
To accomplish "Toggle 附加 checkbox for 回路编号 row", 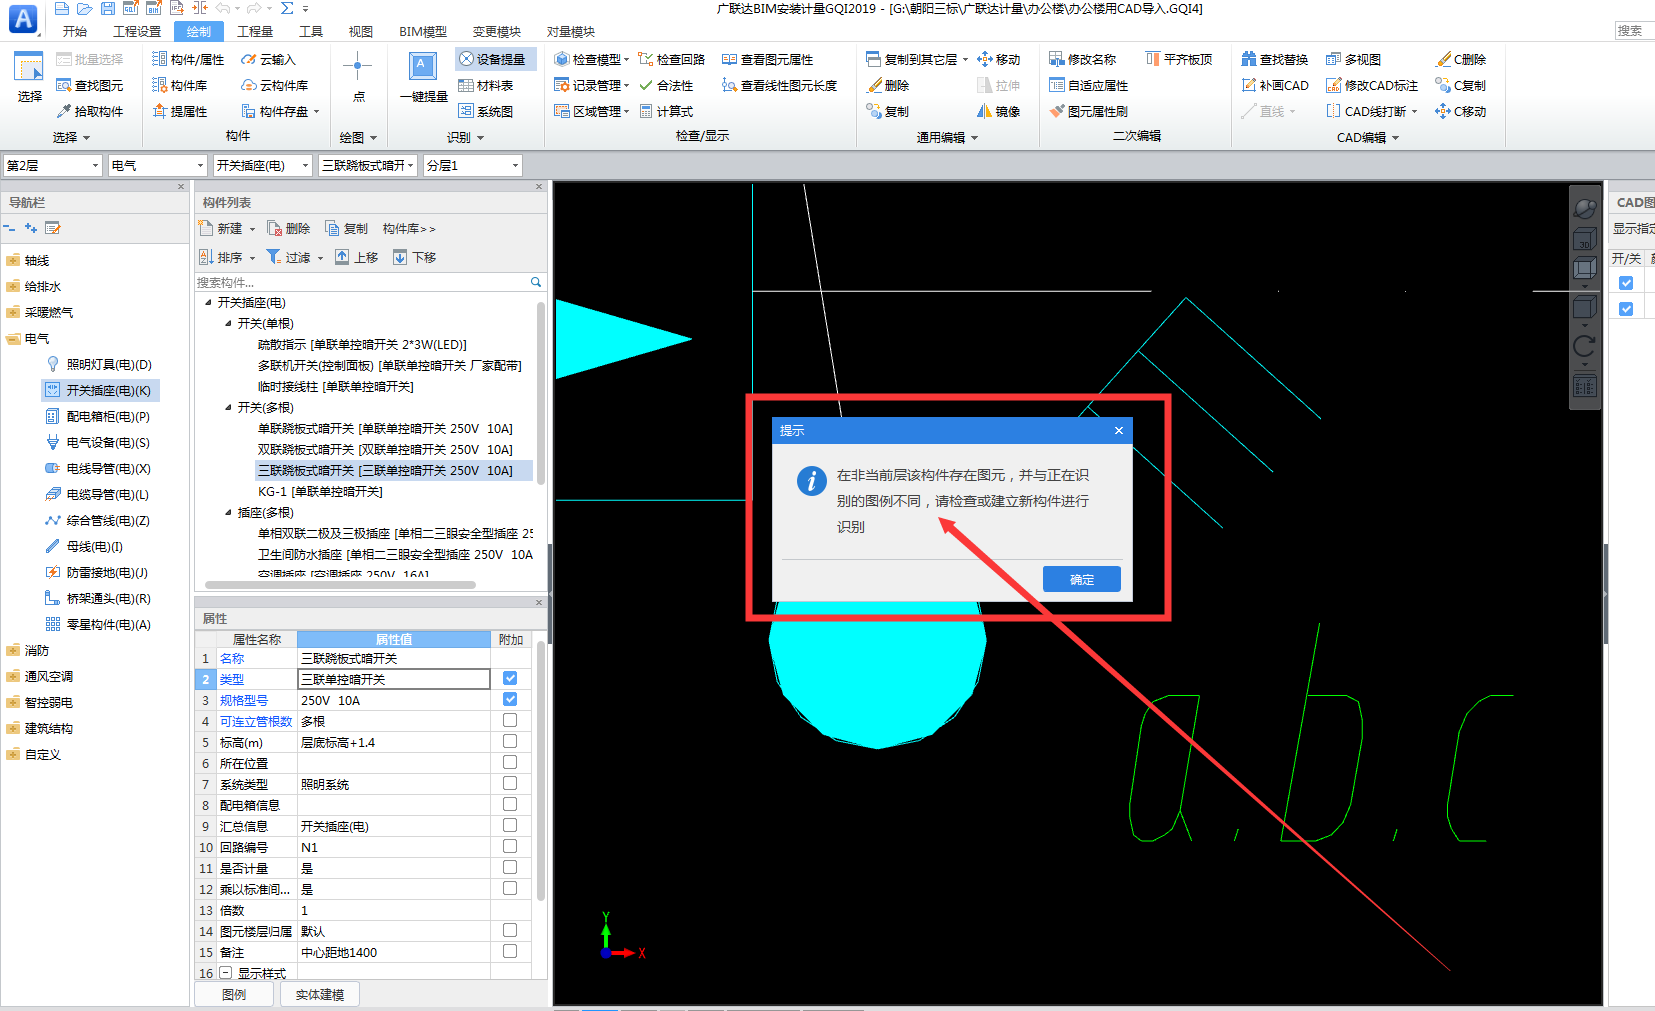I will pos(510,846).
